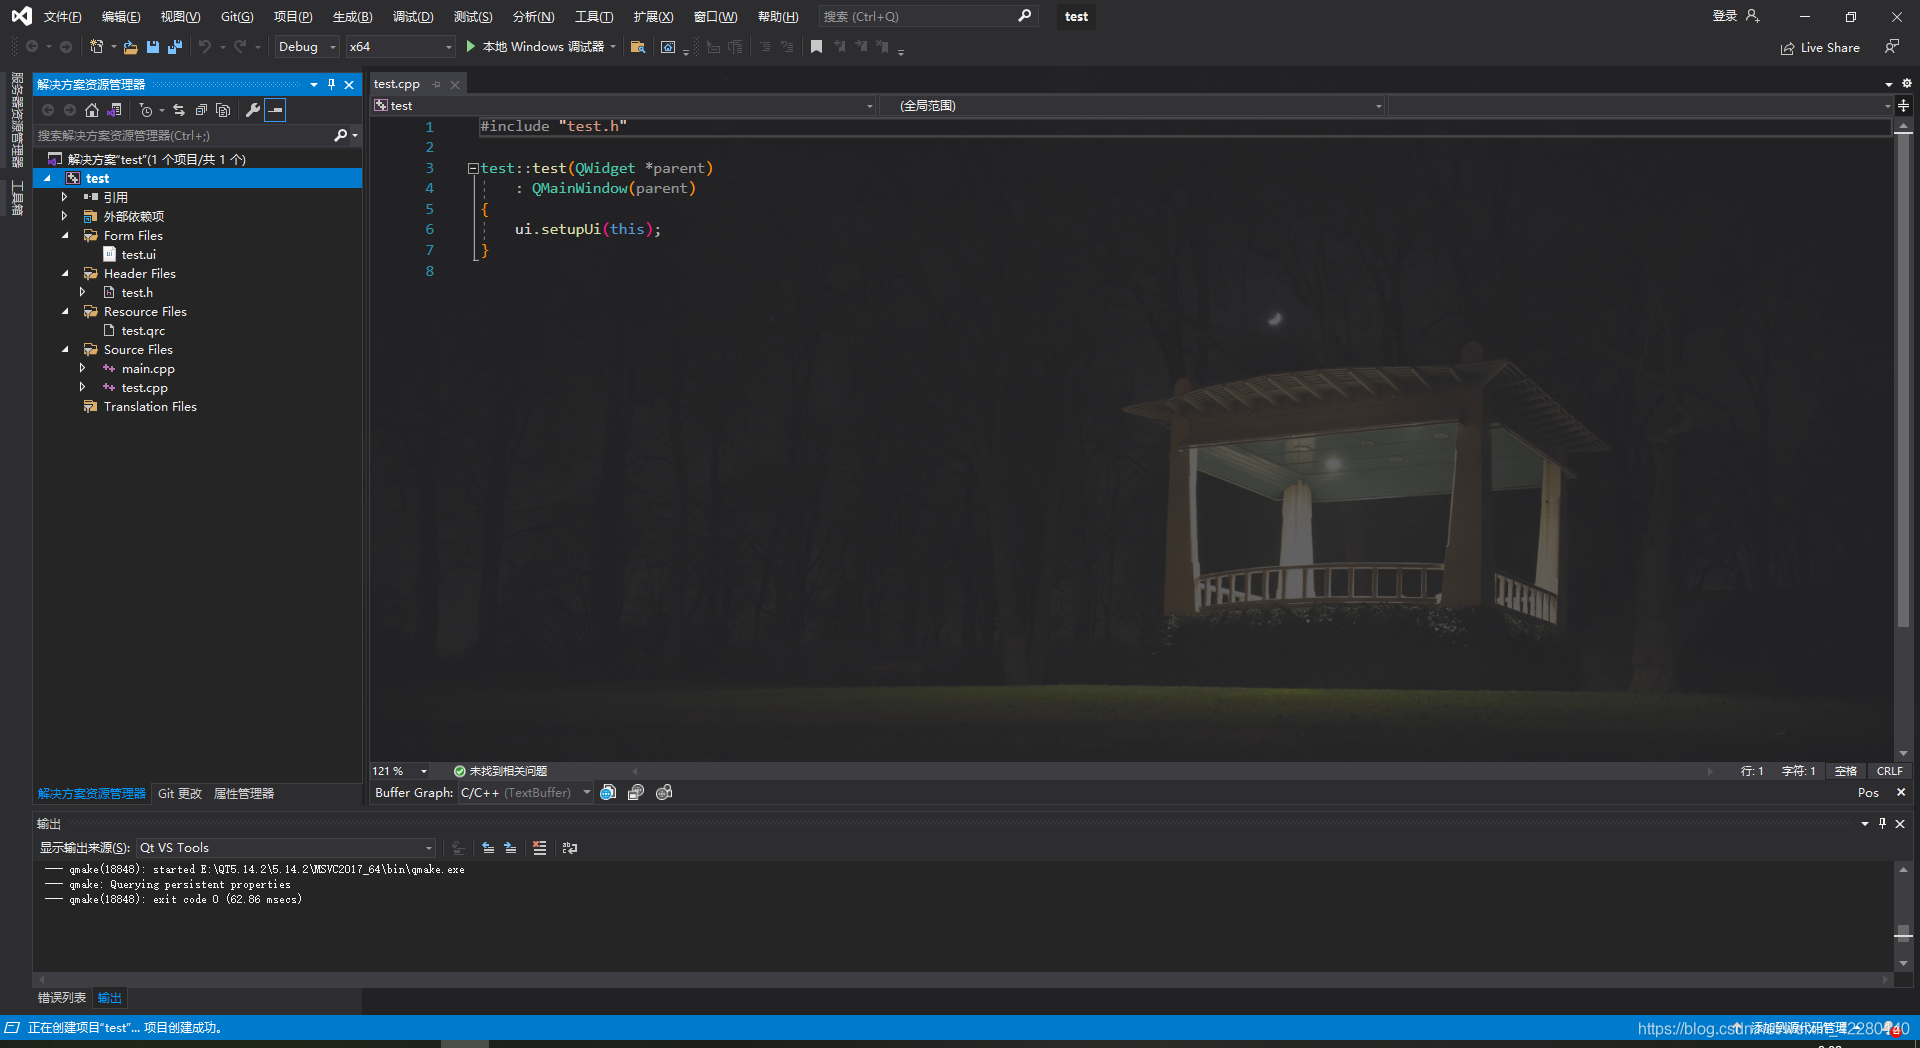The width and height of the screenshot is (1920, 1048).
Task: Click the Live Share button
Action: pyautogui.click(x=1820, y=47)
